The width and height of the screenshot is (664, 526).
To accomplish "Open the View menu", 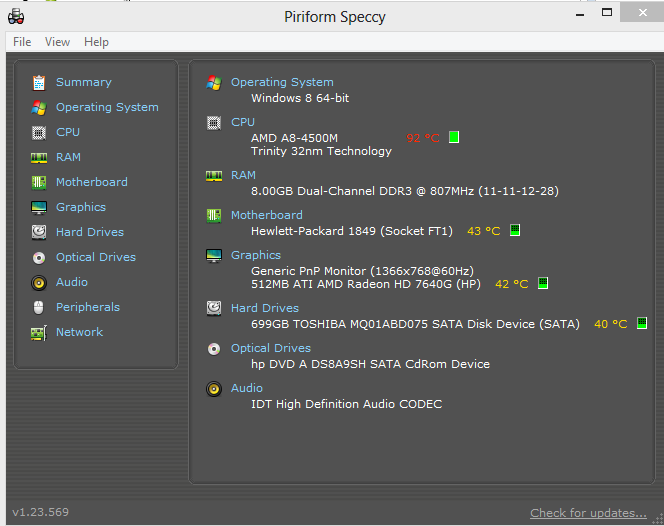I will [x=57, y=42].
